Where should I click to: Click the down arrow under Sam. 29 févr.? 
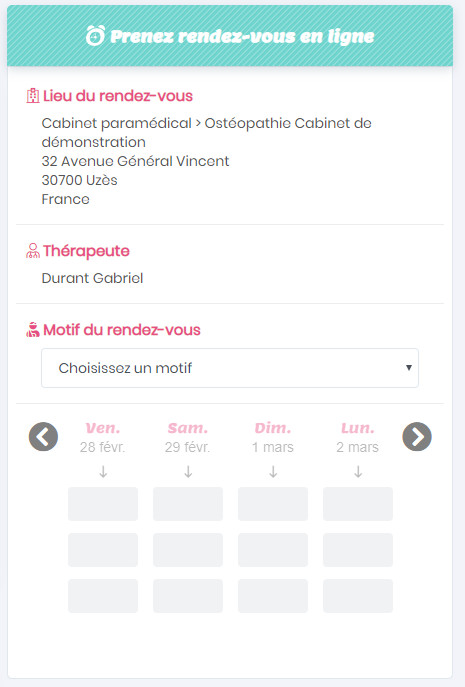[188, 472]
